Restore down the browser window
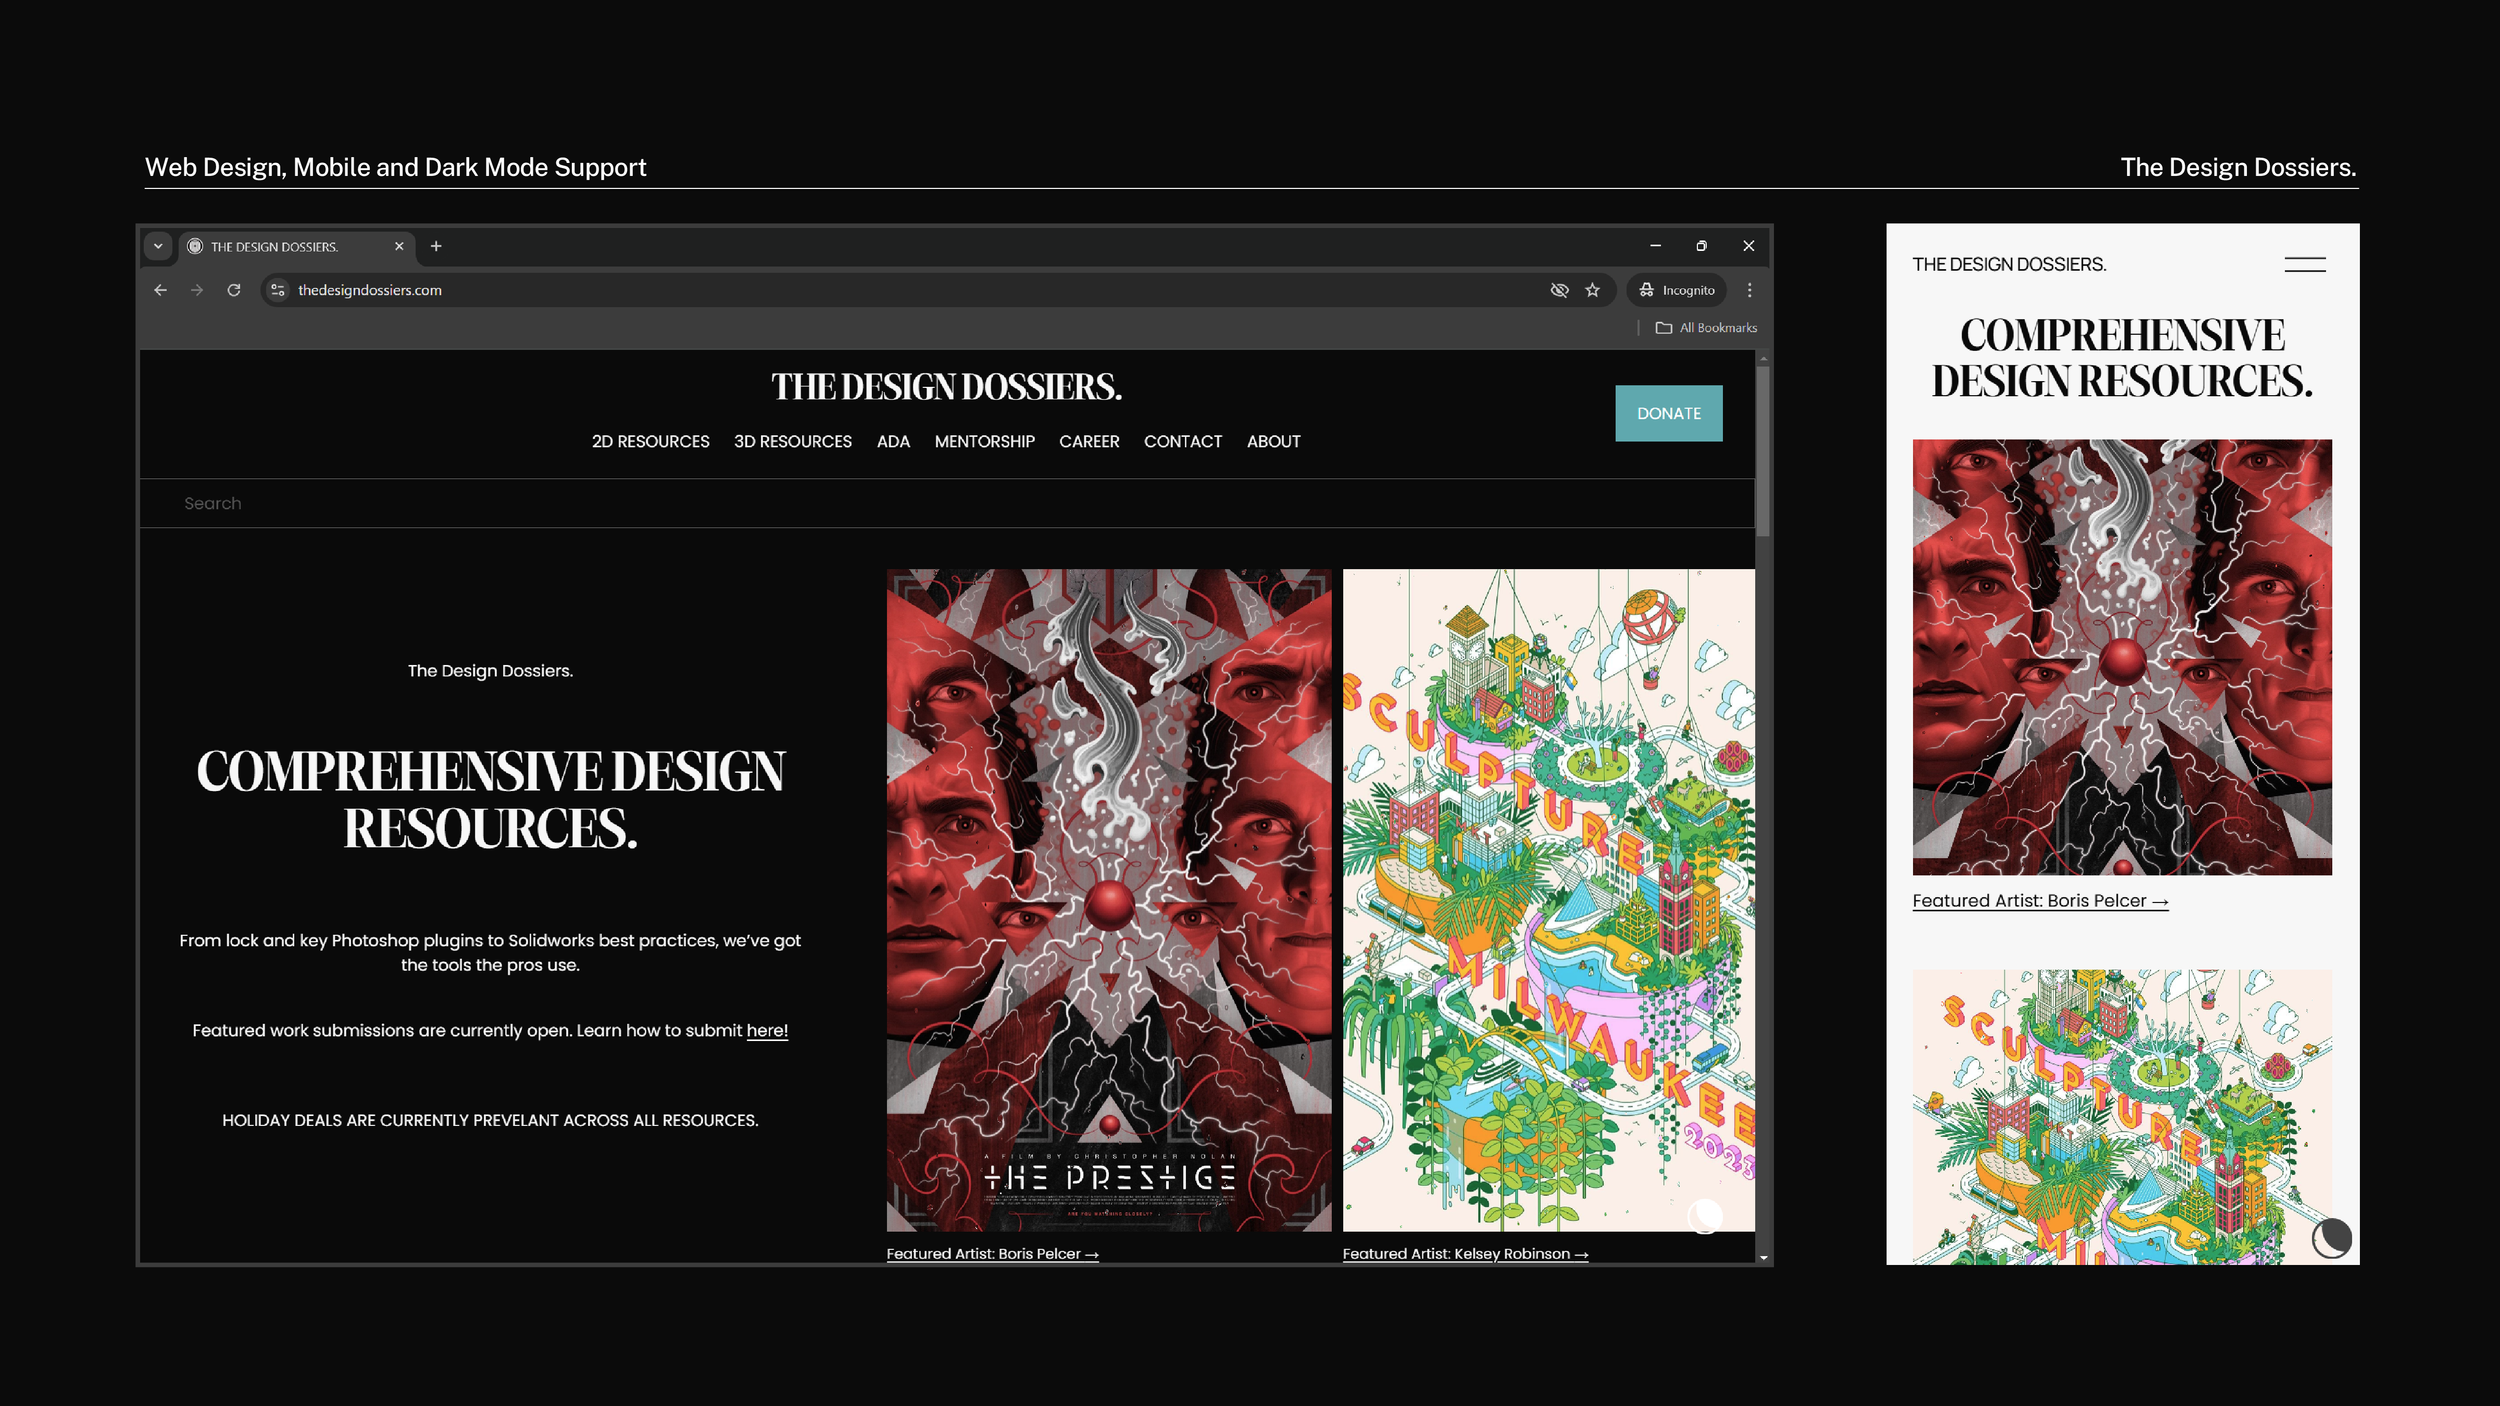The width and height of the screenshot is (2500, 1406). pos(1701,246)
